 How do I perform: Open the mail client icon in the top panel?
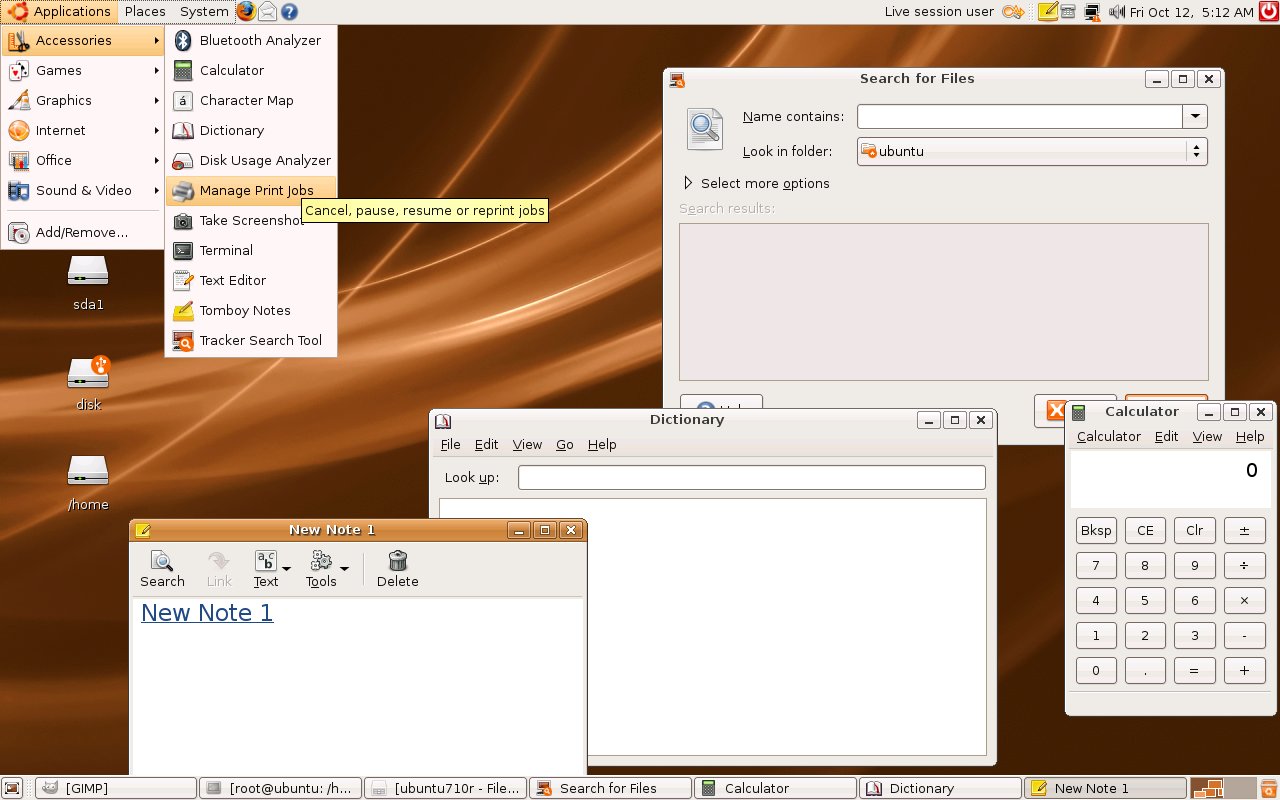(268, 12)
